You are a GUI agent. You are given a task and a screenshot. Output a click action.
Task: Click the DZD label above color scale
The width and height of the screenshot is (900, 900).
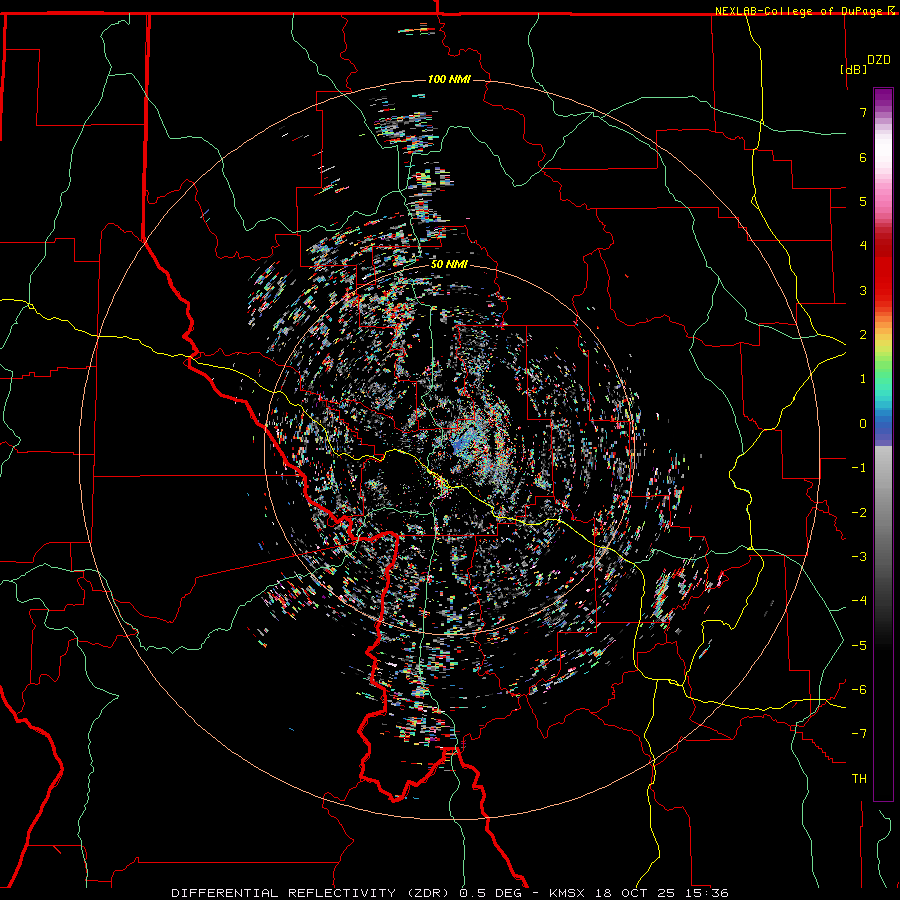(878, 60)
